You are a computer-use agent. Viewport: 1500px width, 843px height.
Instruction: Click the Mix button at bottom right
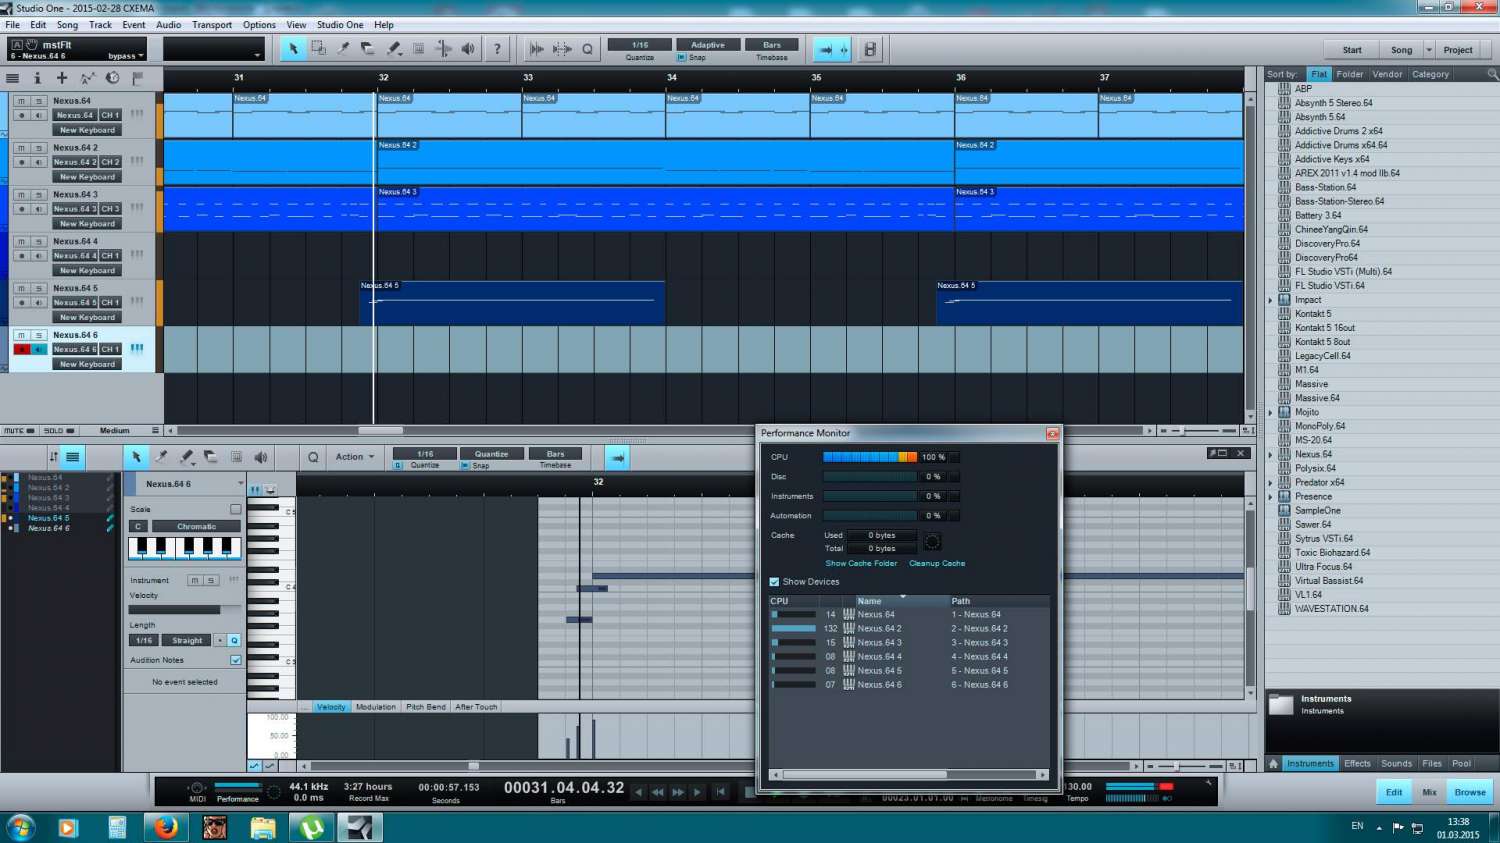pyautogui.click(x=1429, y=792)
